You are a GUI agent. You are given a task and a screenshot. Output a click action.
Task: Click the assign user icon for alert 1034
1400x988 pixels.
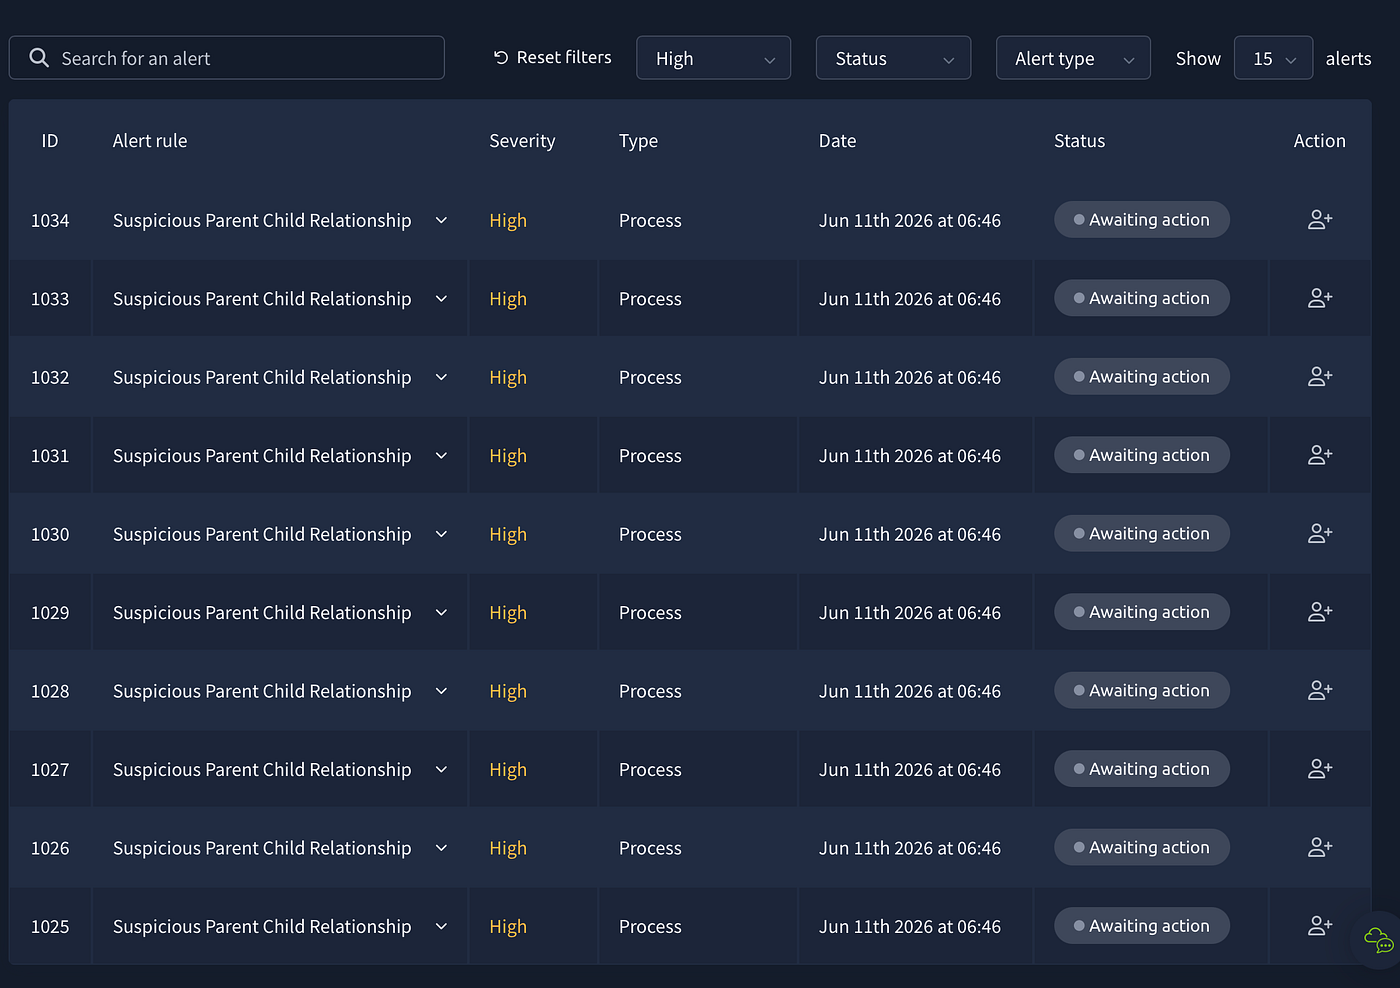pyautogui.click(x=1320, y=220)
